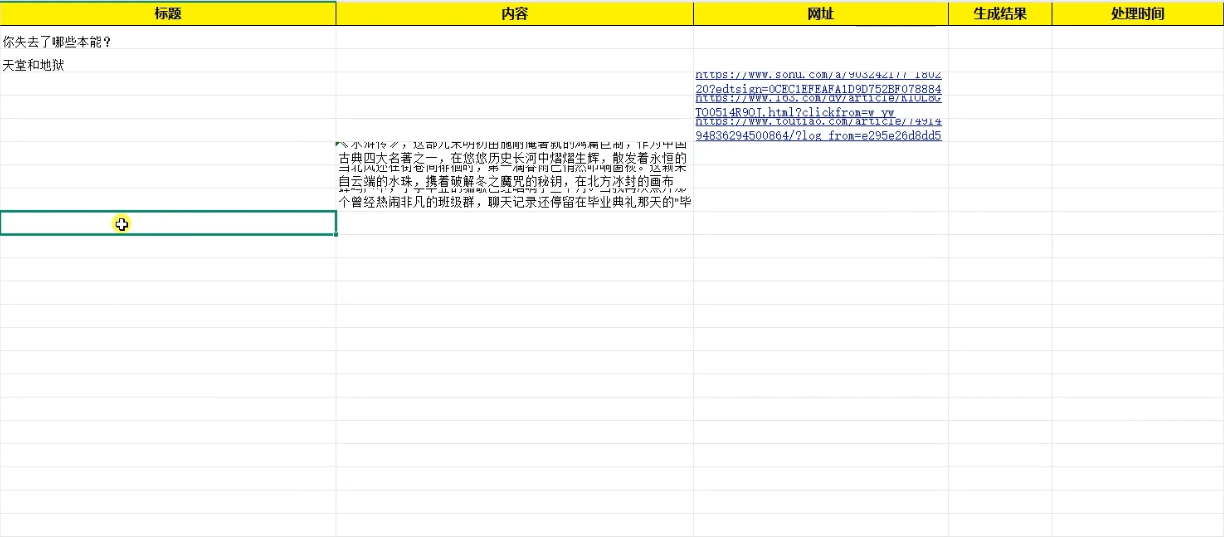Image resolution: width=1224 pixels, height=537 pixels.
Task: Select the 处理时间 header cell
Action: click(1137, 14)
